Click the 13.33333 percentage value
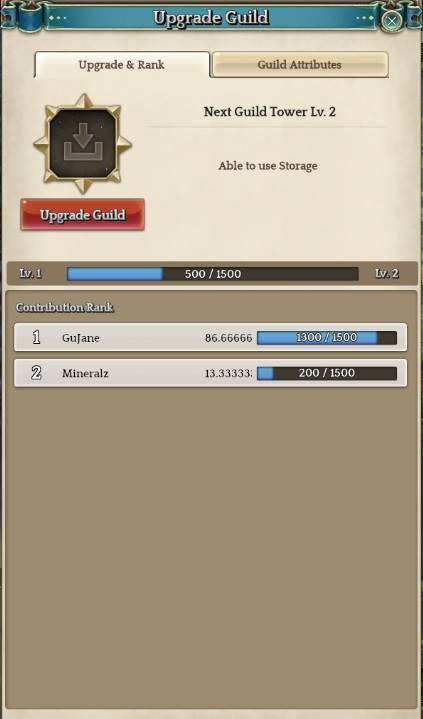Image resolution: width=423 pixels, height=719 pixels. click(228, 374)
